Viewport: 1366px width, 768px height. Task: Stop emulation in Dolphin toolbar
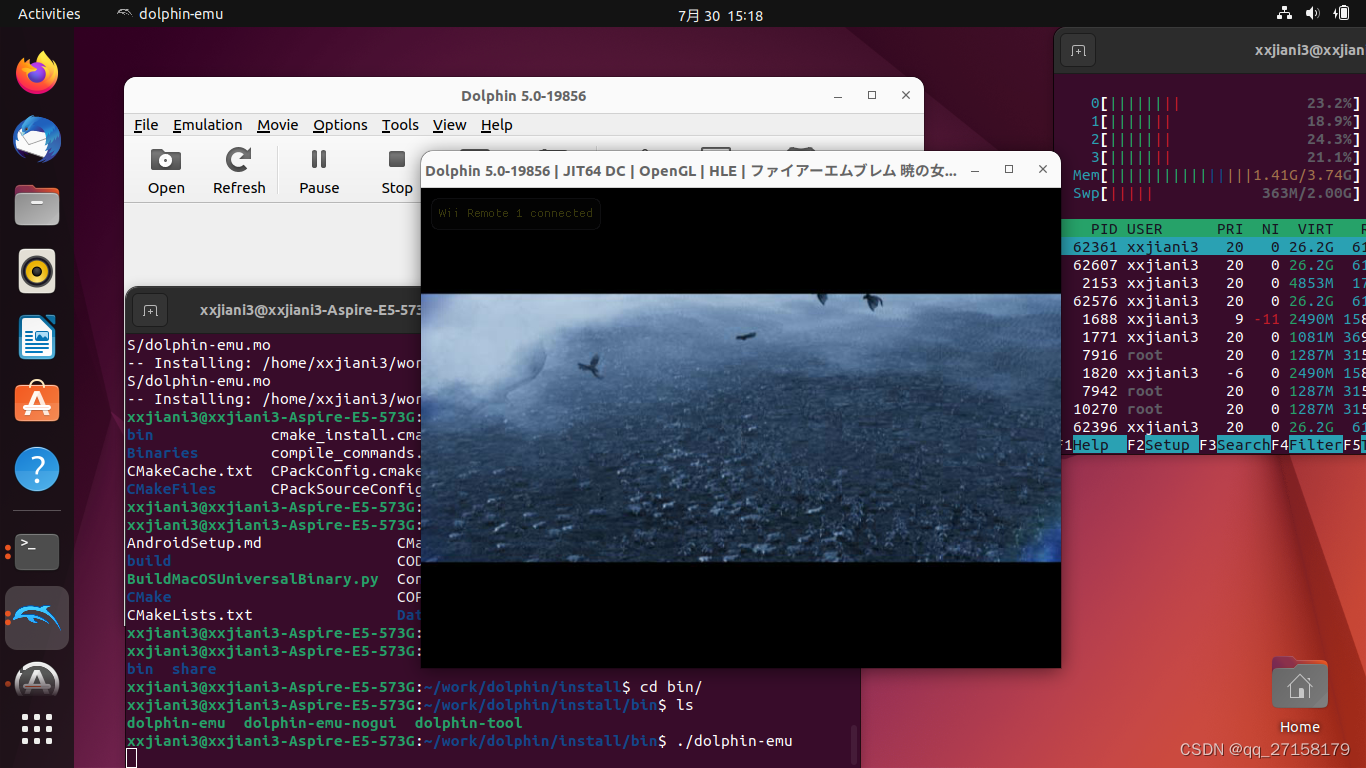point(397,171)
